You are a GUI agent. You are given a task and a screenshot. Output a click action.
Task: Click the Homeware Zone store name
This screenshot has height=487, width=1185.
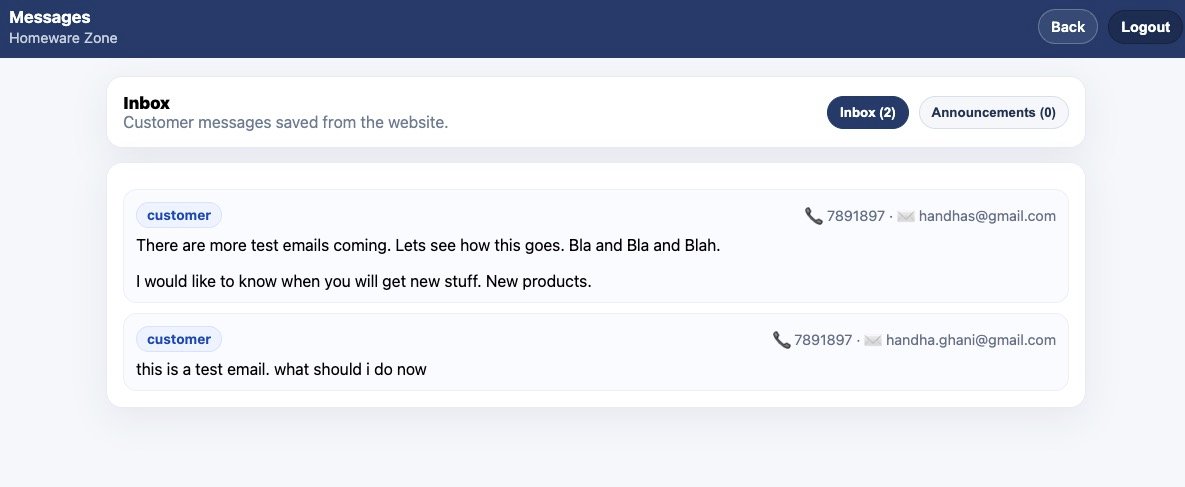point(63,38)
